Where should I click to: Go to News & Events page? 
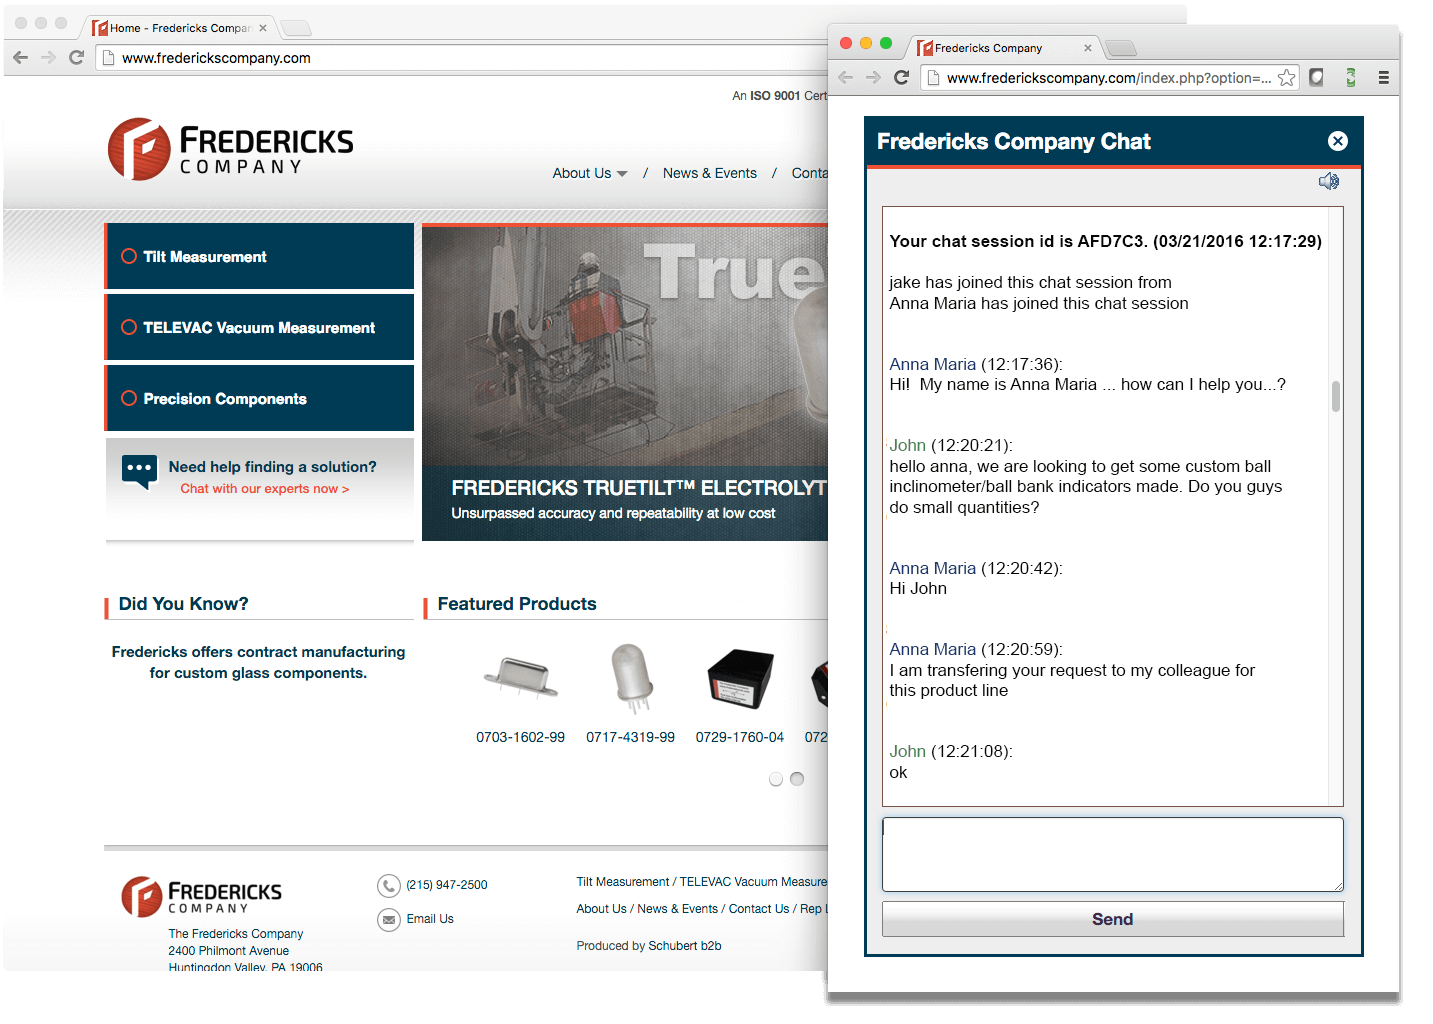tap(709, 173)
